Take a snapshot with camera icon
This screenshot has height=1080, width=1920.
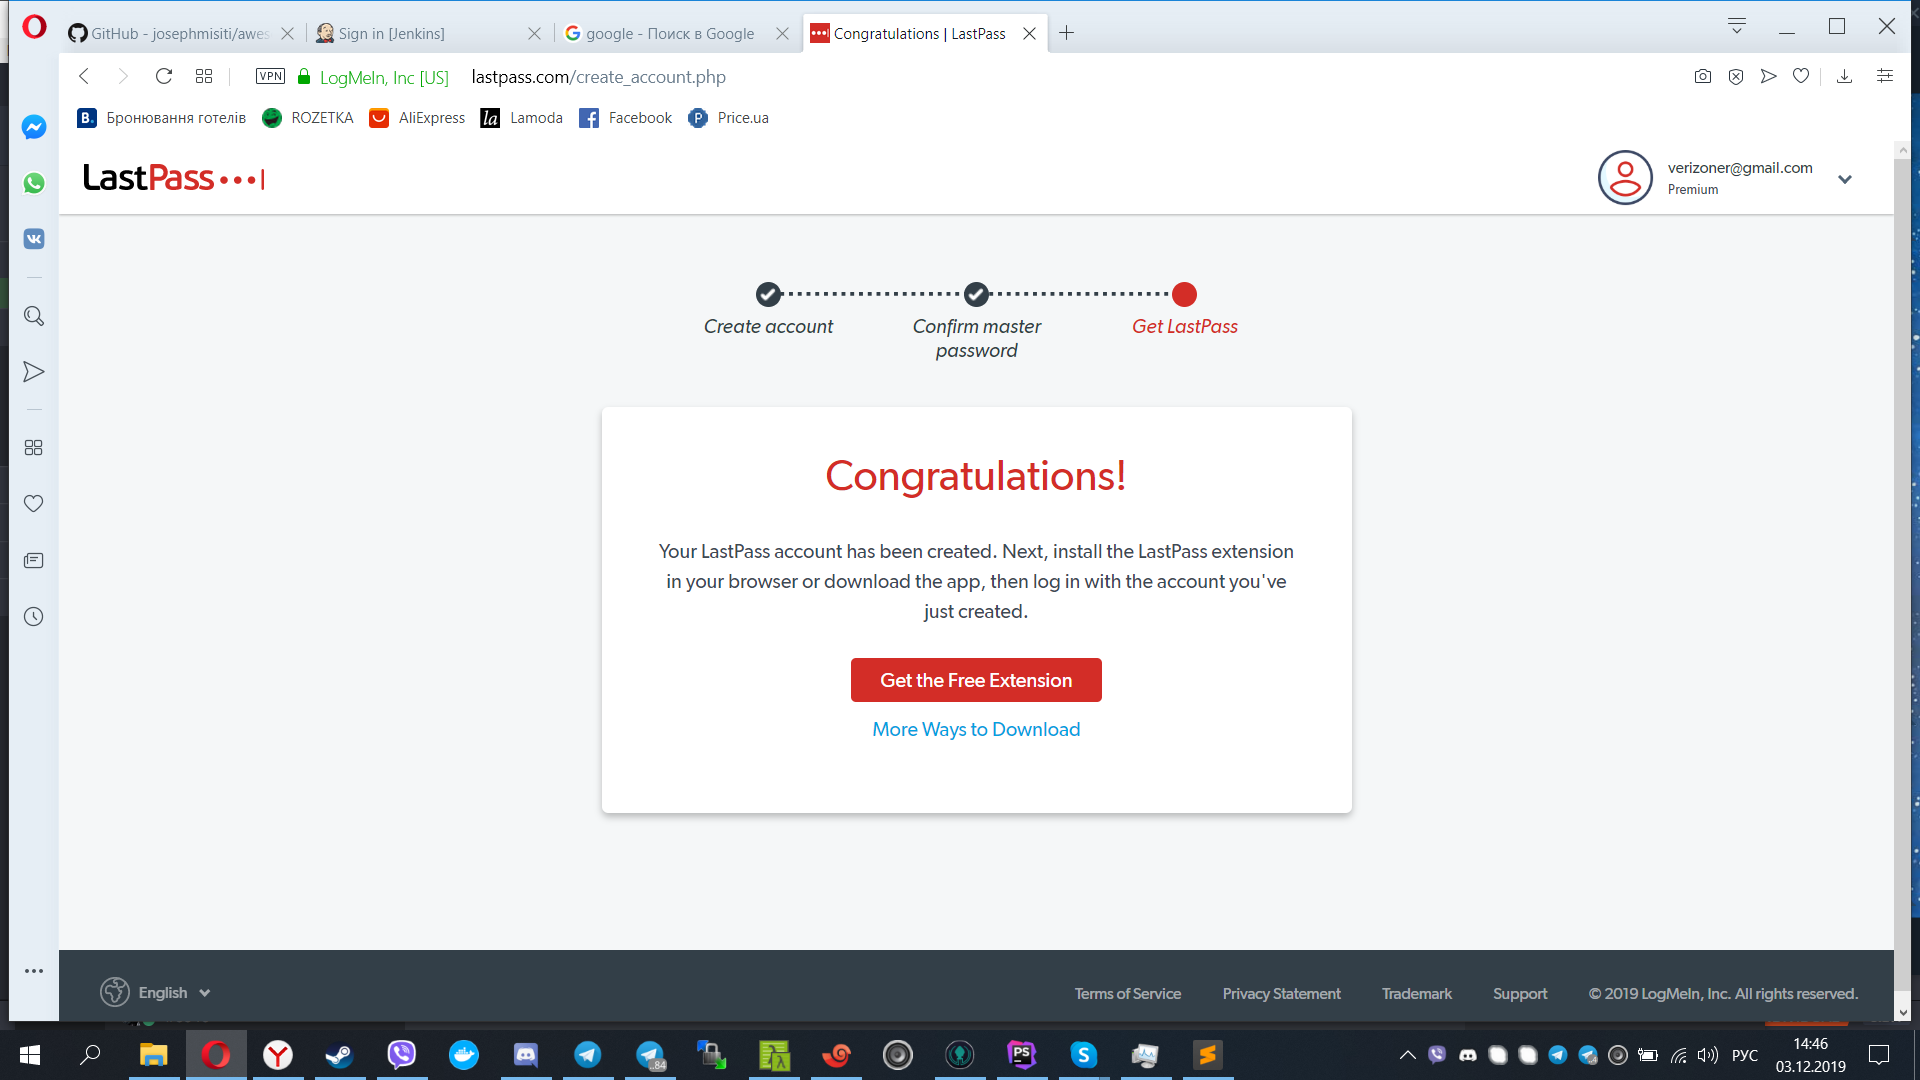pos(1703,76)
